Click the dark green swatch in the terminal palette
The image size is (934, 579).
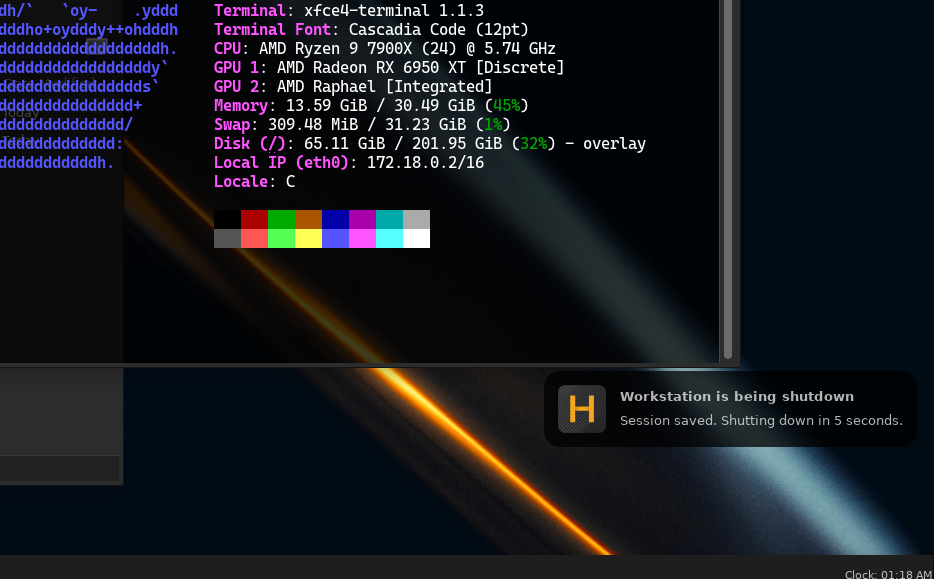tap(281, 219)
